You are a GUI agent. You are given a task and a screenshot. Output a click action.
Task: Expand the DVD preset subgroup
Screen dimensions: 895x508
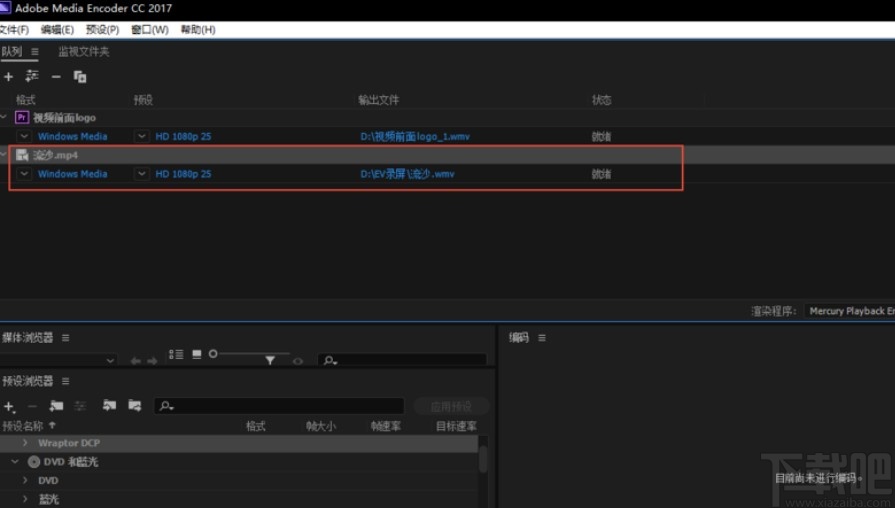(25, 481)
